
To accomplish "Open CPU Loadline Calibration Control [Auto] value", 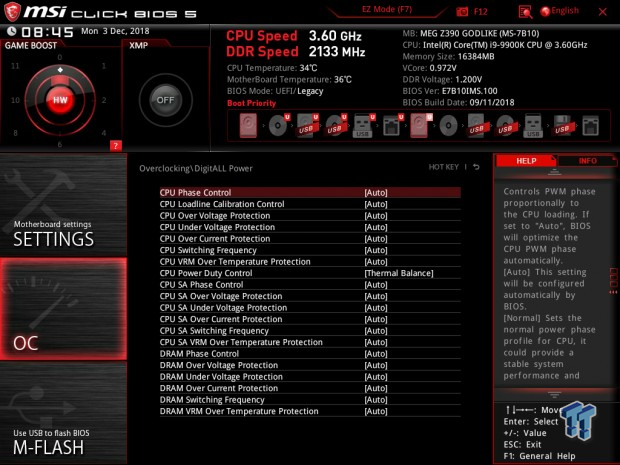I will 376,204.
